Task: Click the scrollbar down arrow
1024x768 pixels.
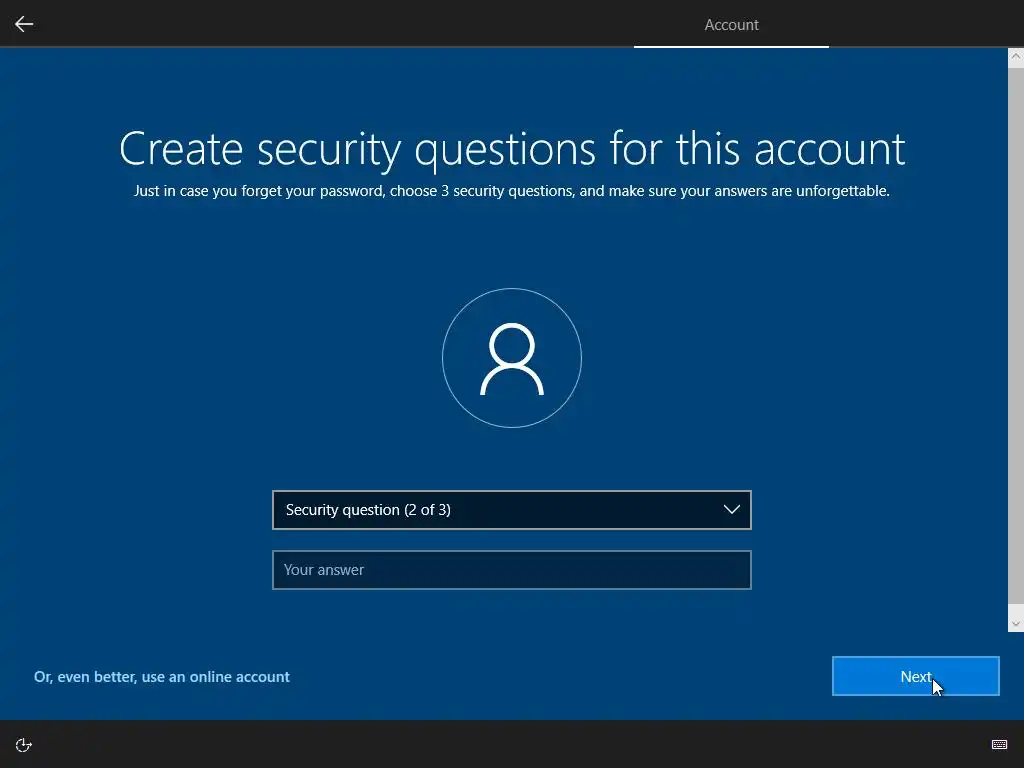Action: (1016, 624)
